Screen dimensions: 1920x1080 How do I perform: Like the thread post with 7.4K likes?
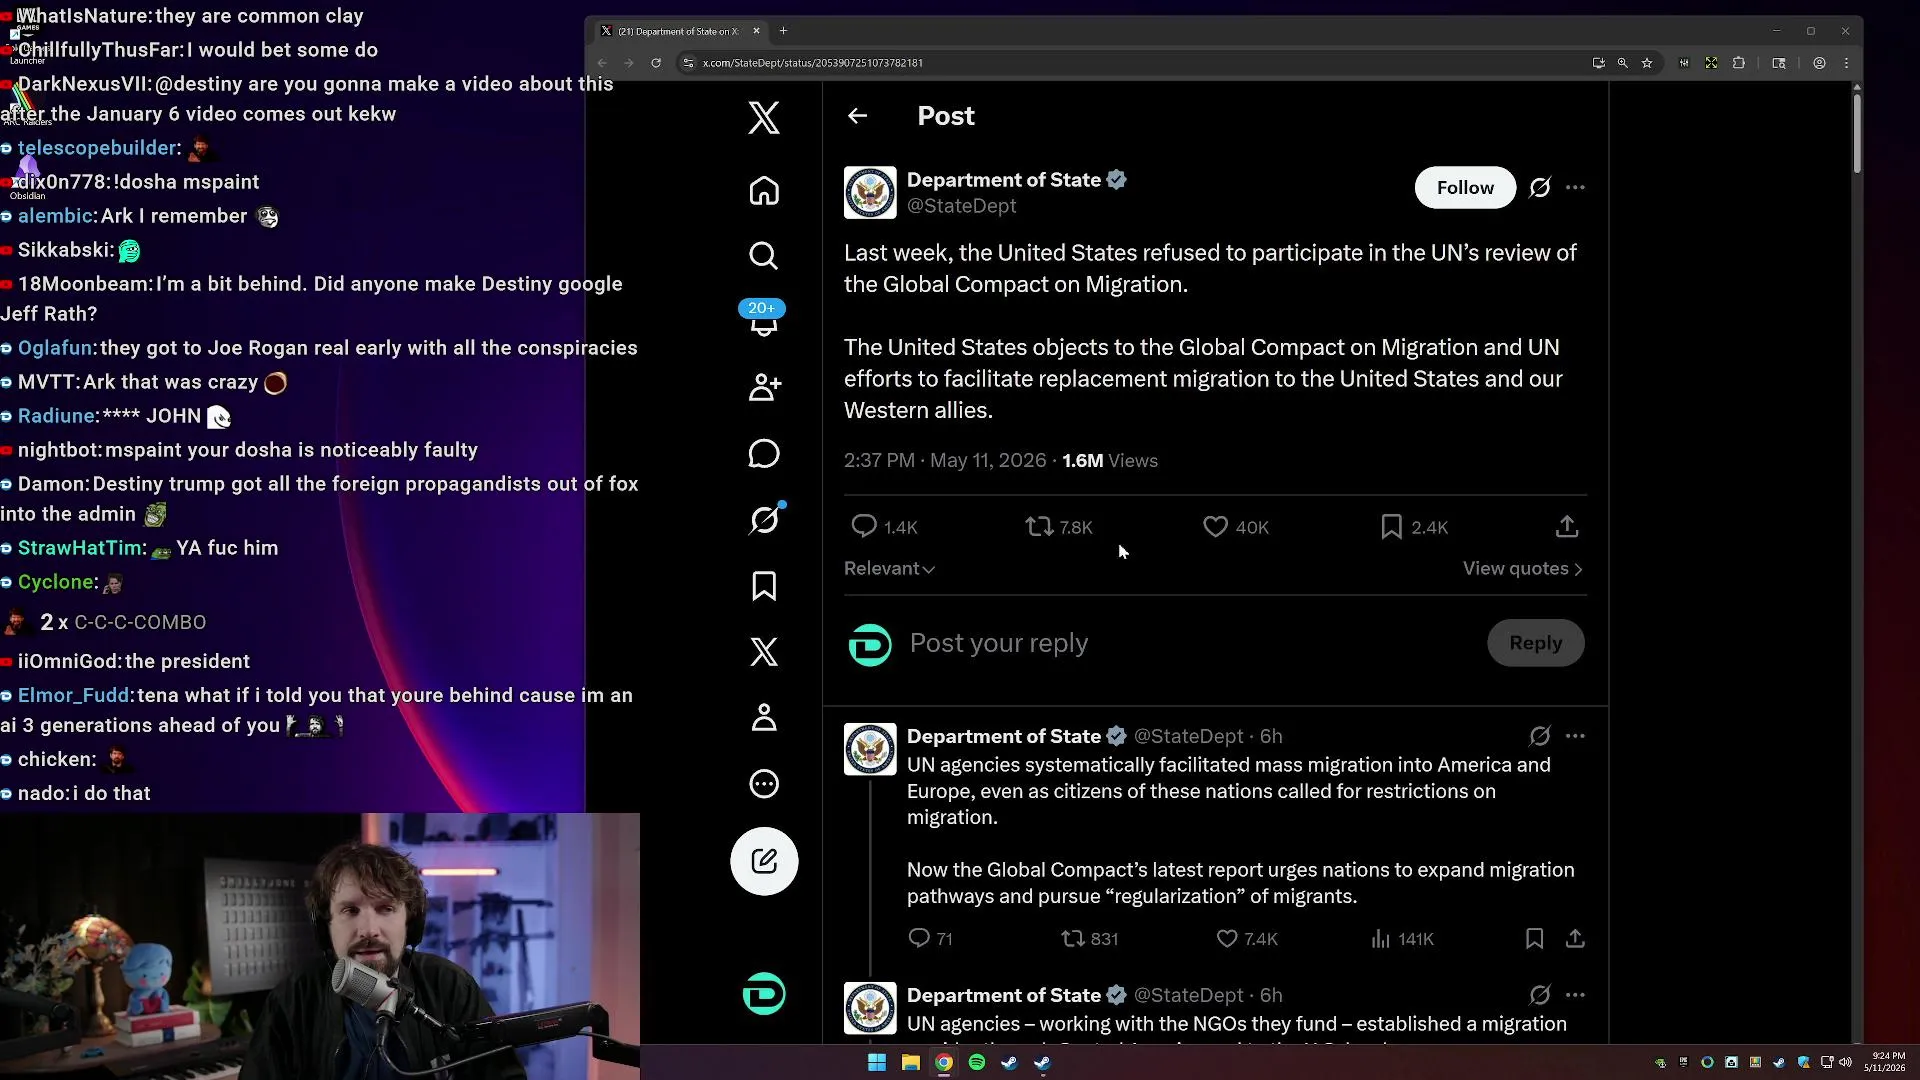pyautogui.click(x=1247, y=939)
